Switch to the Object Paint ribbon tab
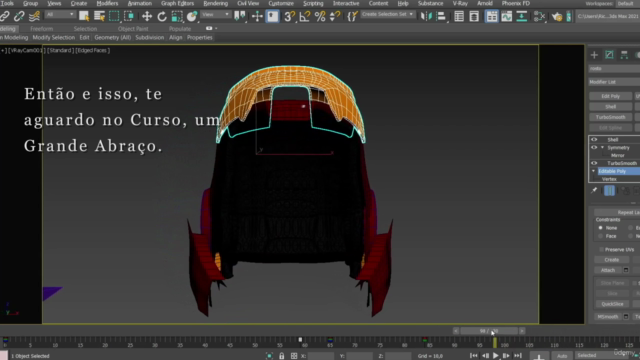 (x=133, y=29)
